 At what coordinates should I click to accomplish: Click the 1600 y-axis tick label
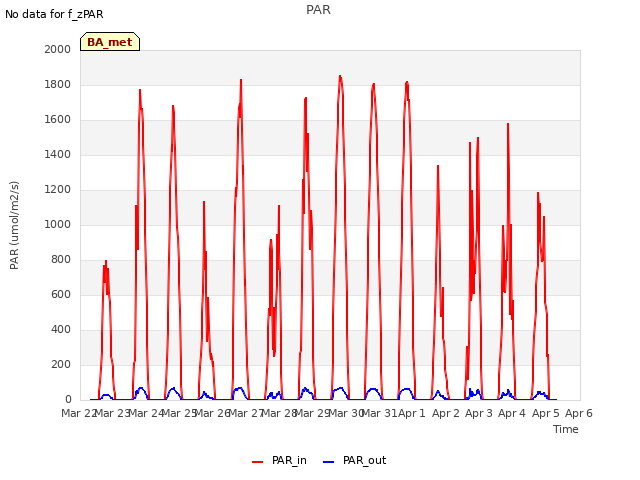coord(58,120)
